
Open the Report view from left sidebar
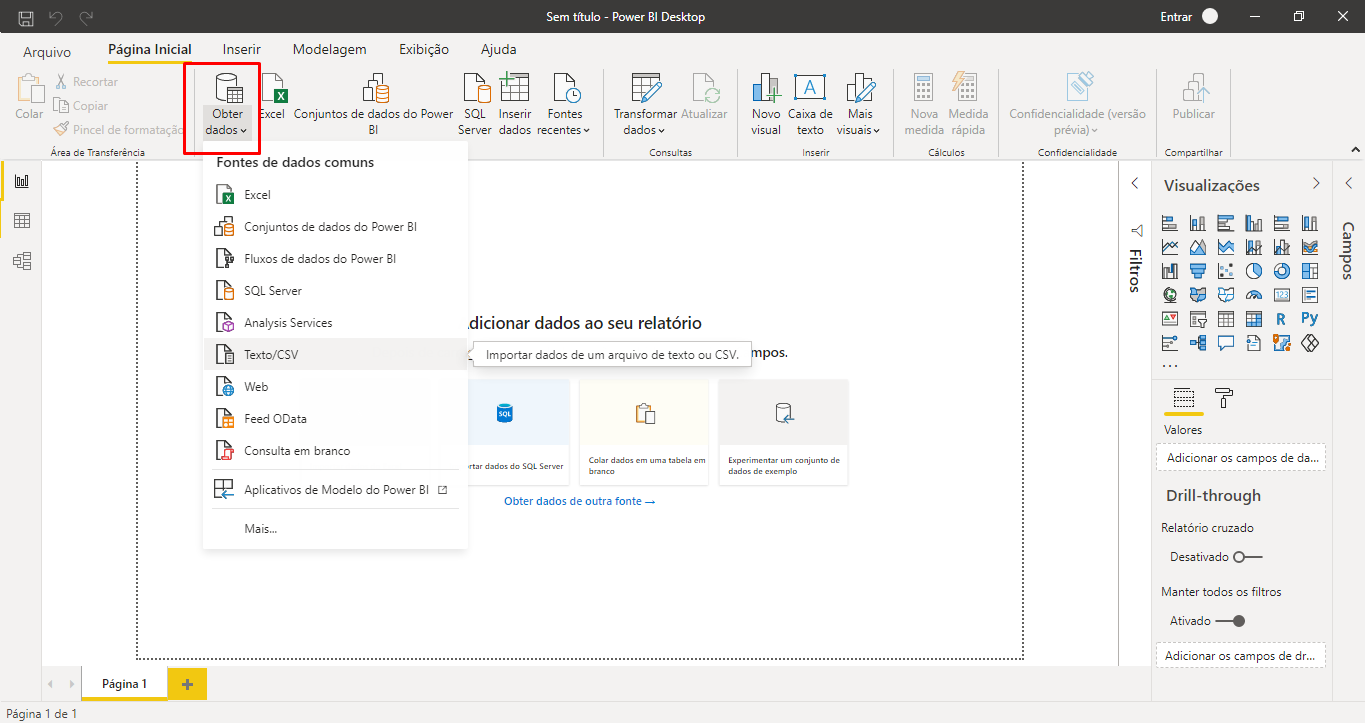[x=21, y=181]
